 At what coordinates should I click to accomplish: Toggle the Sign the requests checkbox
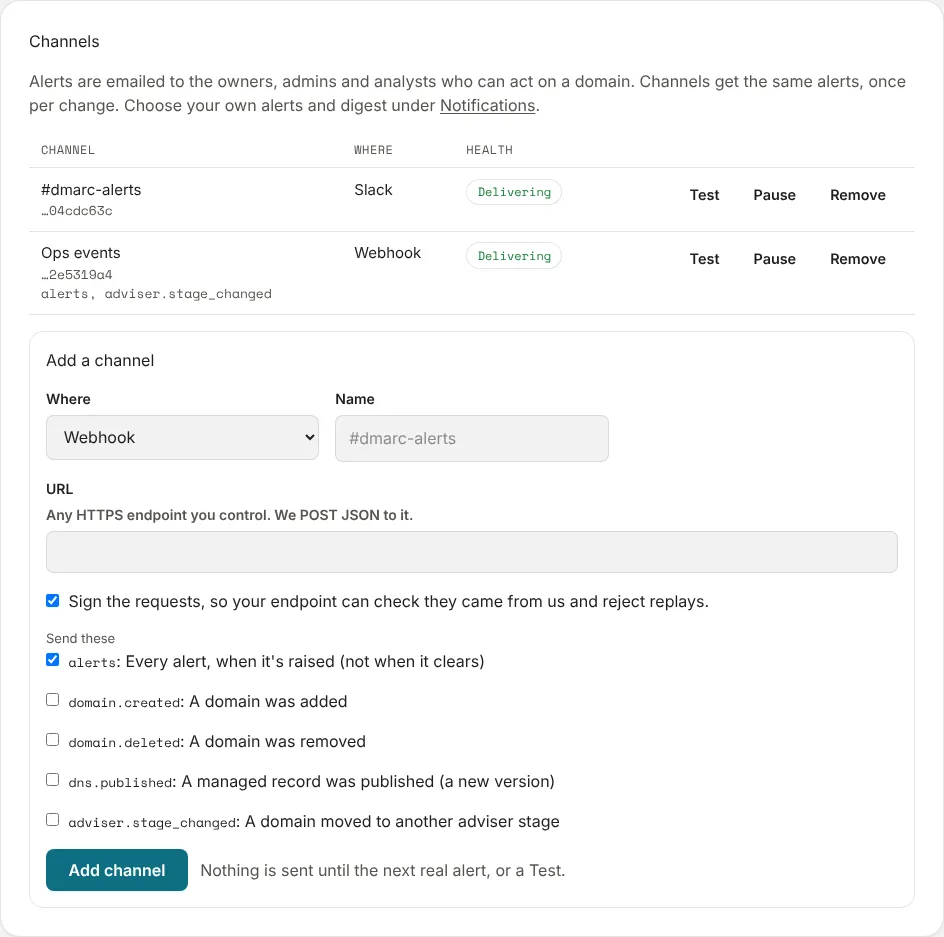pyautogui.click(x=53, y=600)
